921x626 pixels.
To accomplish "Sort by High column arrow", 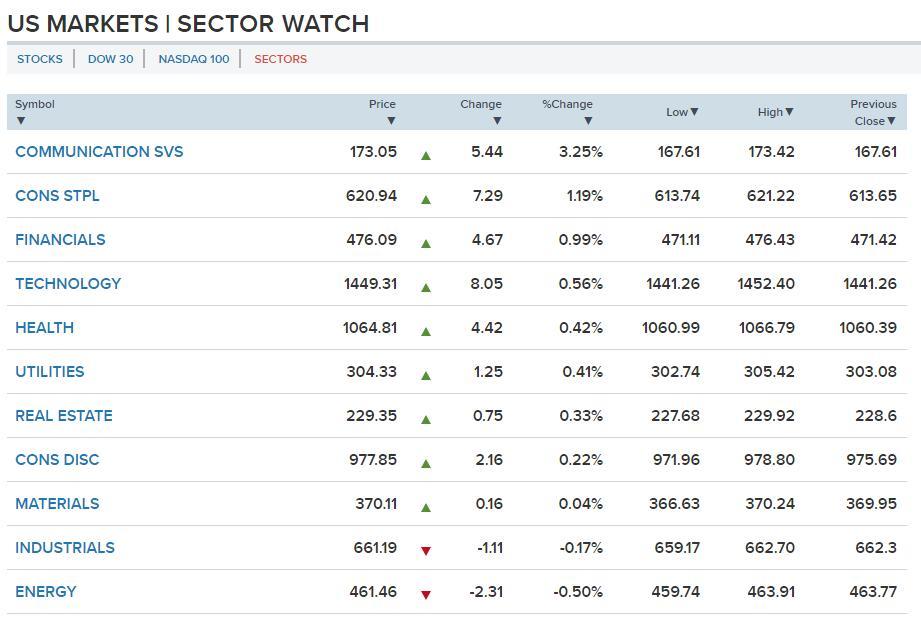I will [789, 112].
